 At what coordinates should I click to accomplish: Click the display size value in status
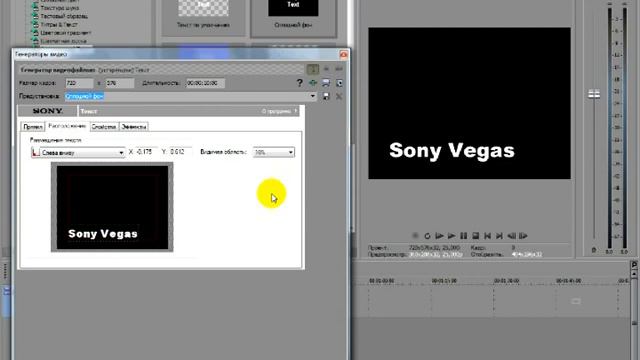(527, 254)
